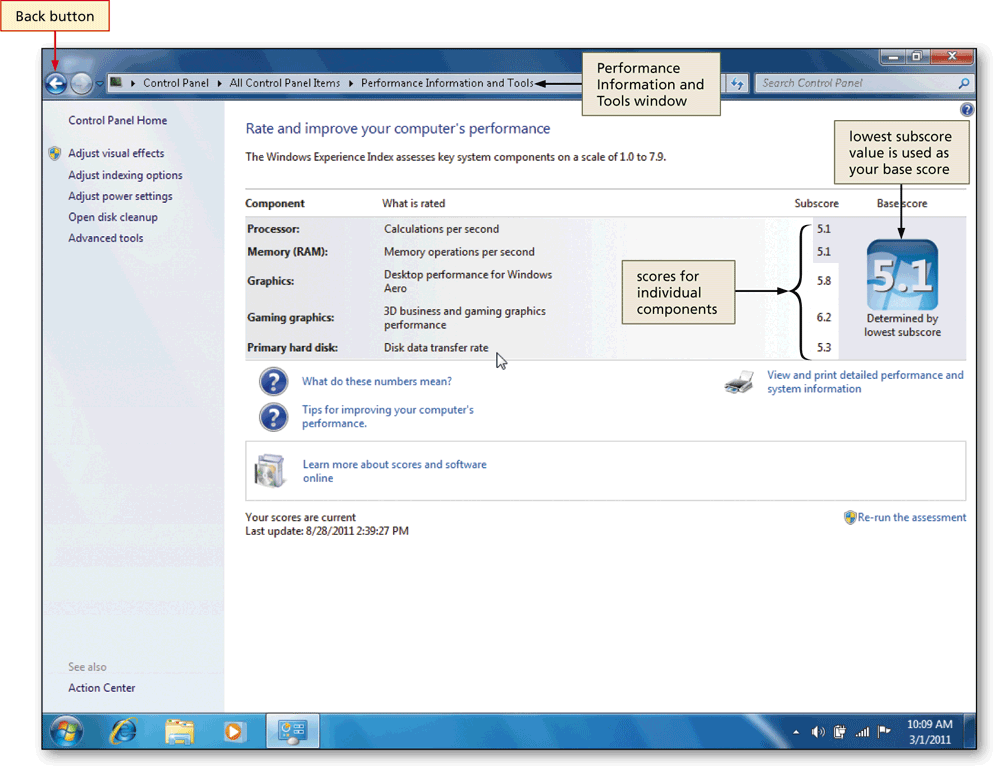This screenshot has width=995, height=768.
Task: Open the Help question mark button
Action: pyautogui.click(x=966, y=110)
